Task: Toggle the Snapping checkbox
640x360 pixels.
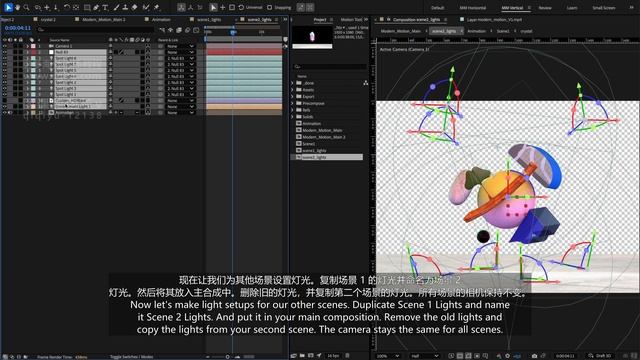Action: coord(269,7)
